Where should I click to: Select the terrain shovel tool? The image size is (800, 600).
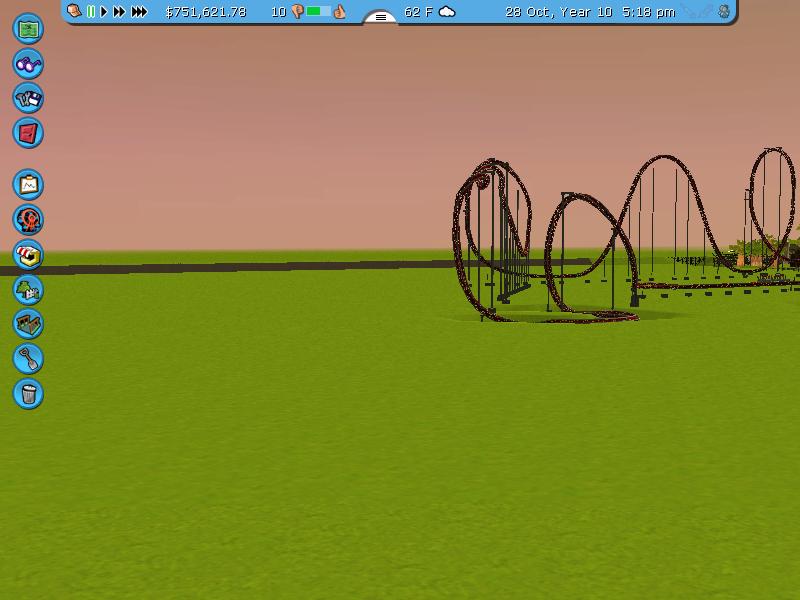28,359
